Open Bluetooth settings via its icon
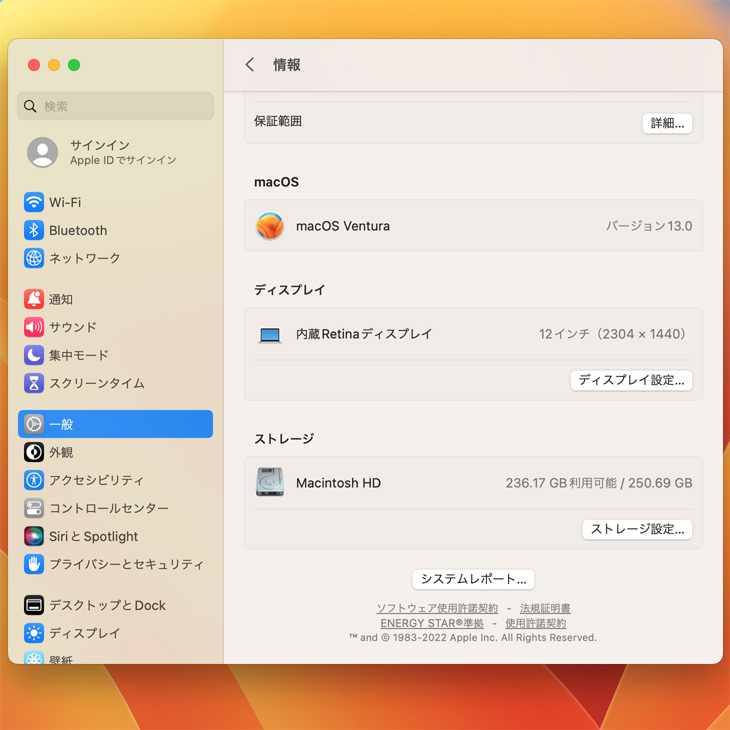Image resolution: width=730 pixels, height=730 pixels. pyautogui.click(x=34, y=230)
